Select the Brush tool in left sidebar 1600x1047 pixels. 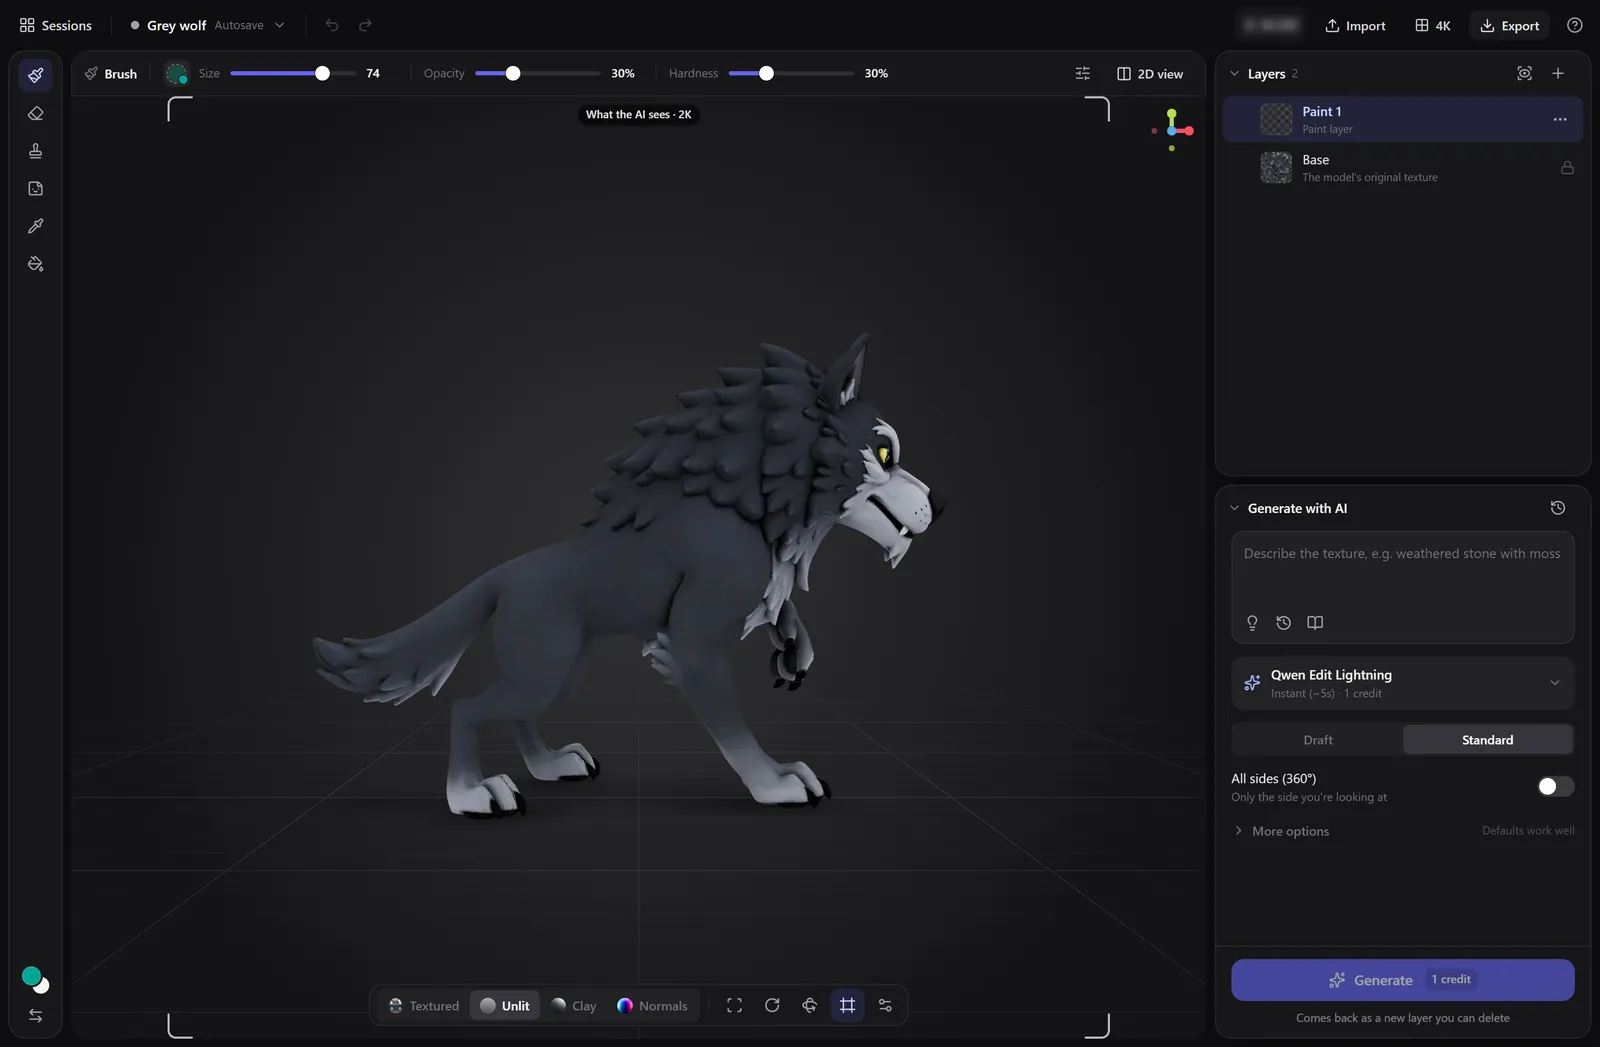point(36,75)
